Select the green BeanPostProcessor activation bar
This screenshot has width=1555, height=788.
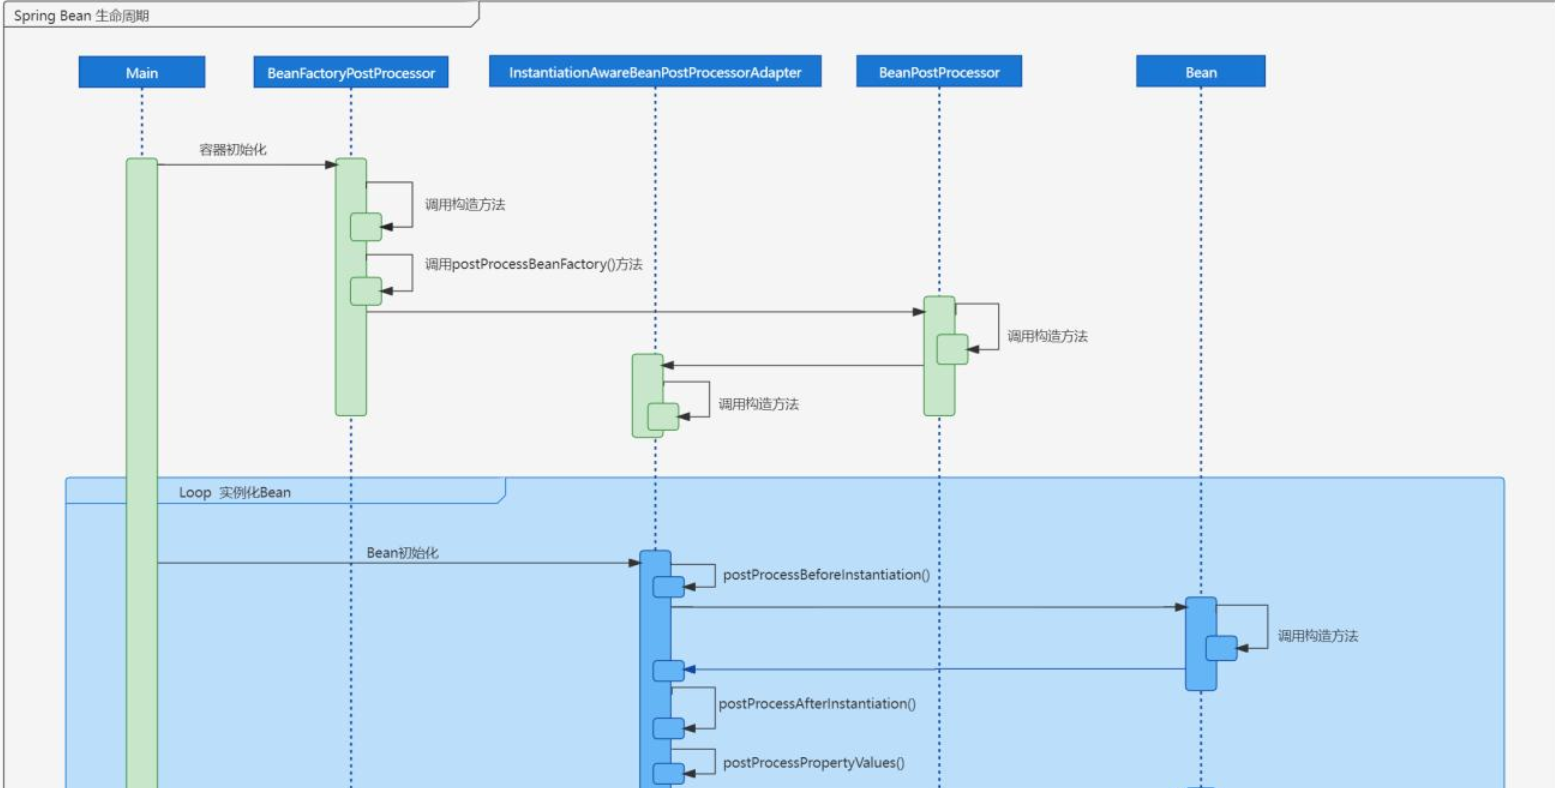coord(939,355)
